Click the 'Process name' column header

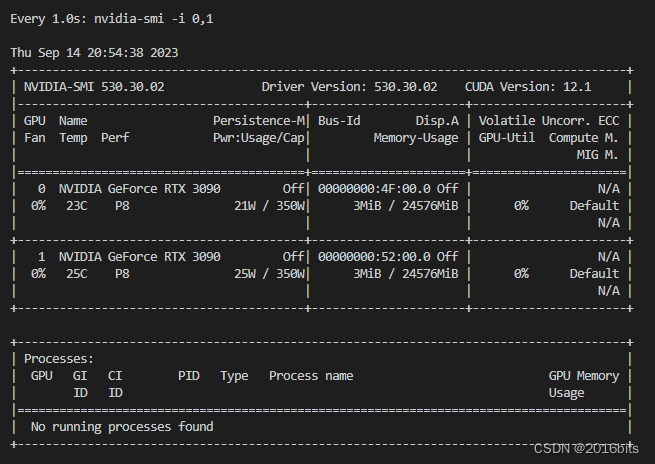[x=311, y=376]
